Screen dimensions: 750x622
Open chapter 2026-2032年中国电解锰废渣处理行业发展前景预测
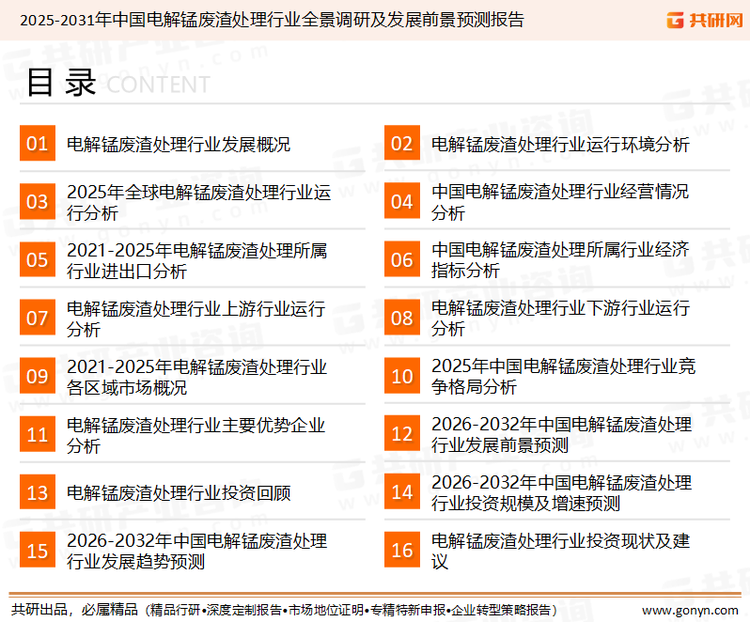tap(562, 434)
